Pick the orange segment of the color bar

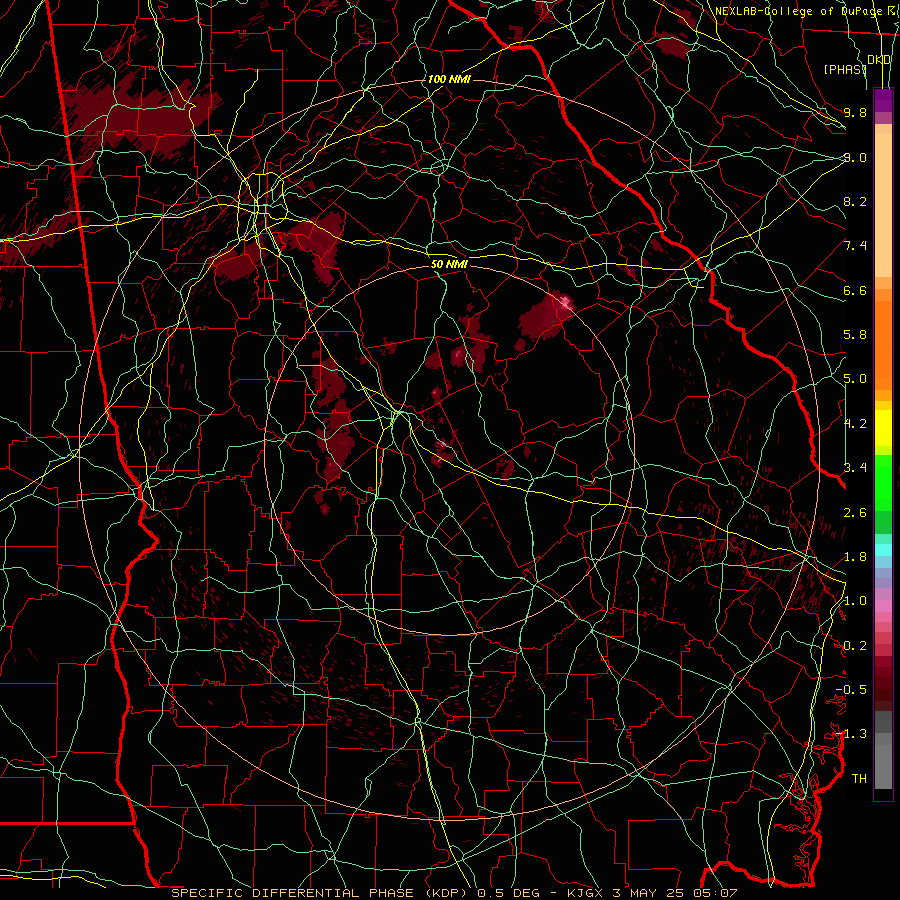click(883, 346)
